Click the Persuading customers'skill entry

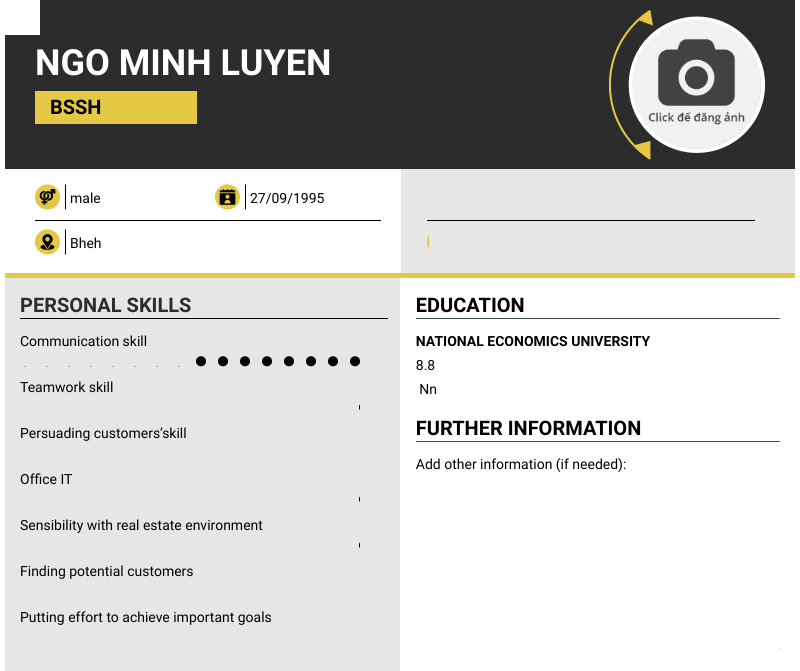[x=103, y=433]
